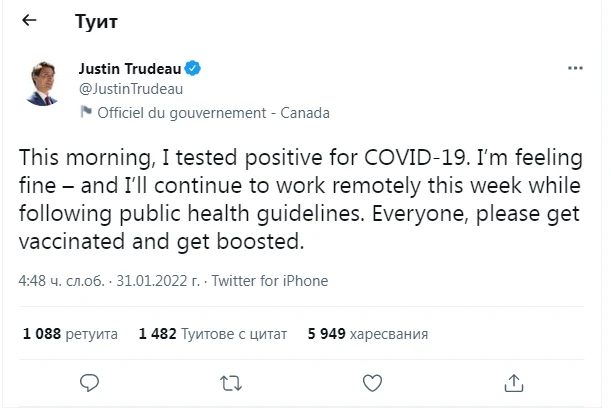The height and width of the screenshot is (408, 611).
Task: Open the 1 482 Туитове с цитат list
Action: coord(213,332)
